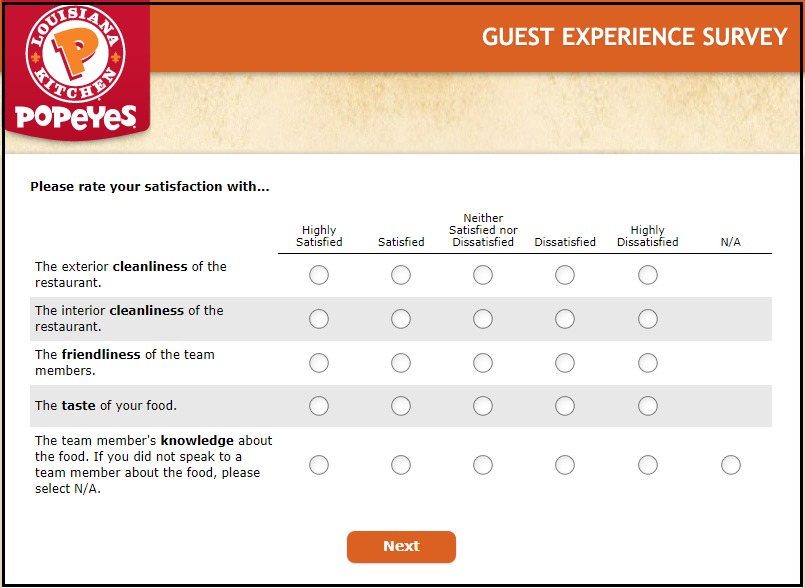Select Highly Dissatisfied for friendliness
Viewport: 805px width, 588px height.
tap(647, 363)
